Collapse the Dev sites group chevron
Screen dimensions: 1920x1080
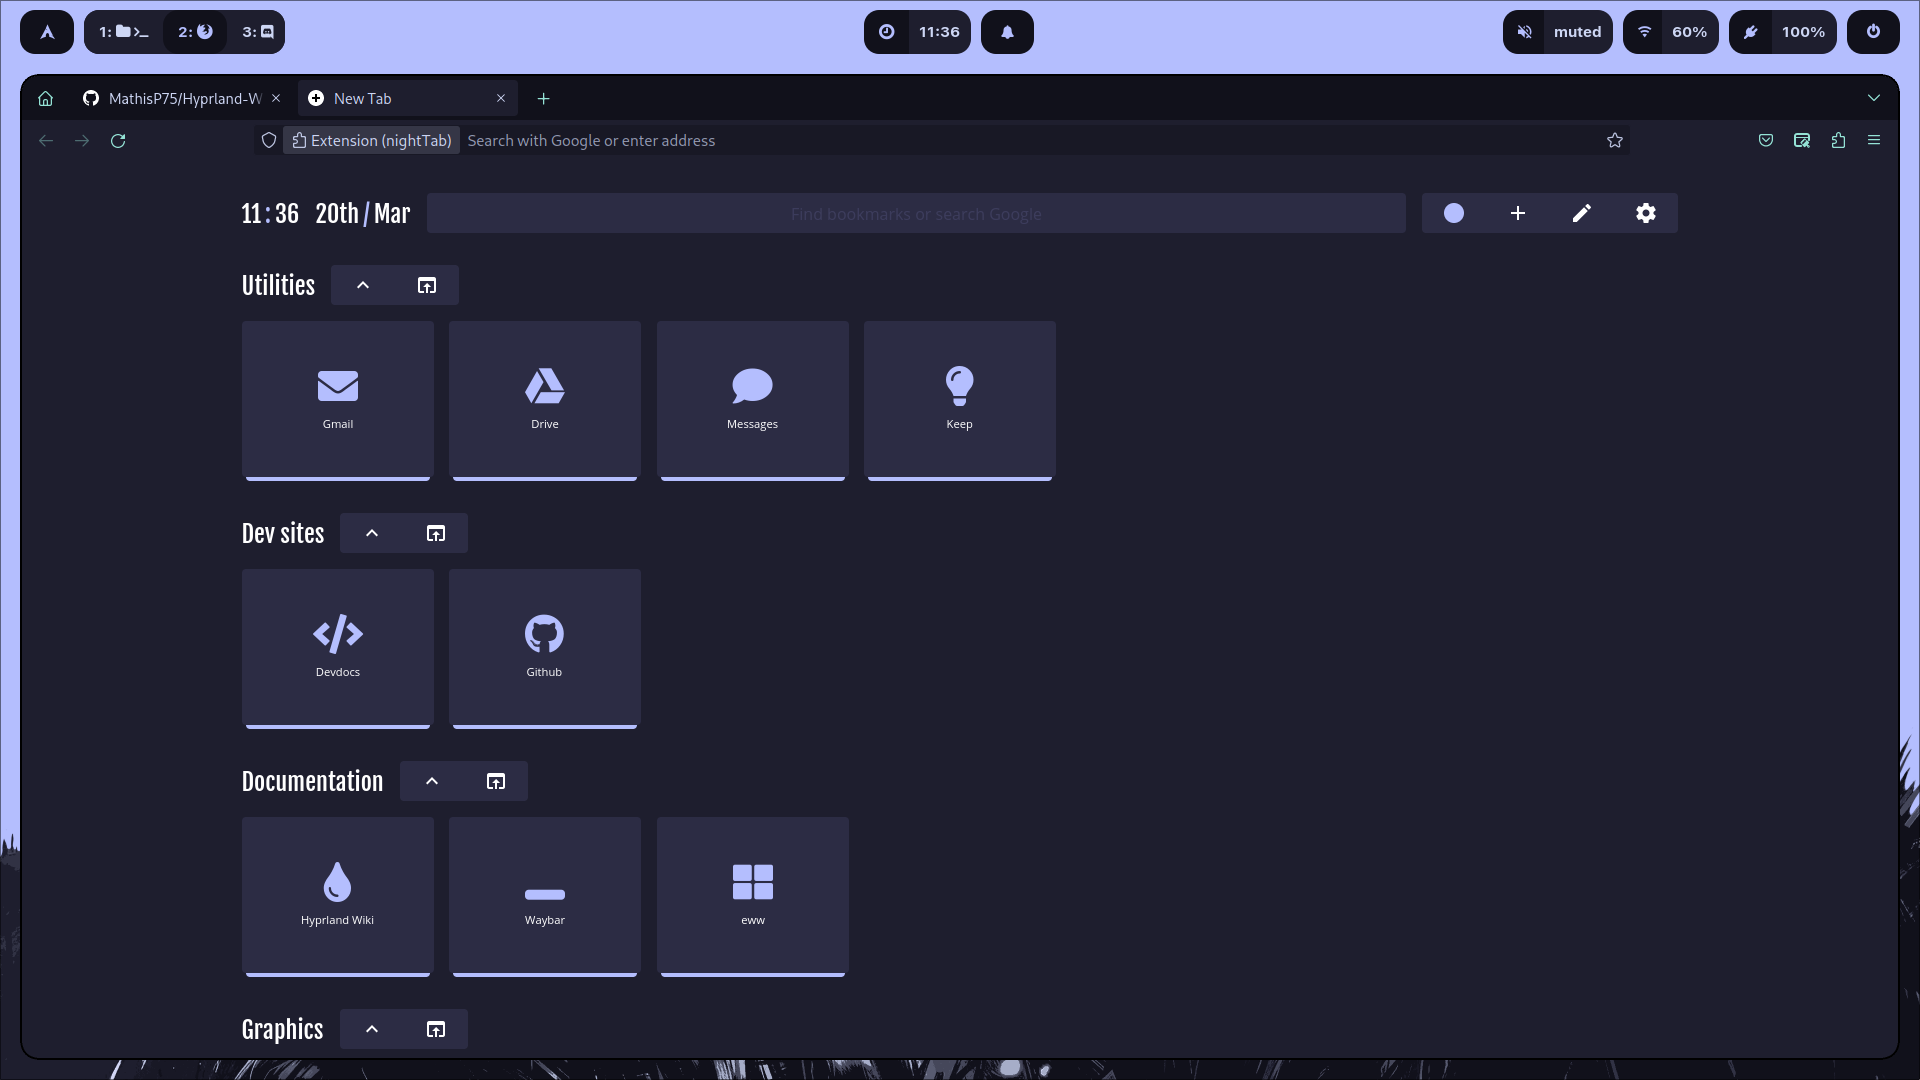(x=372, y=534)
